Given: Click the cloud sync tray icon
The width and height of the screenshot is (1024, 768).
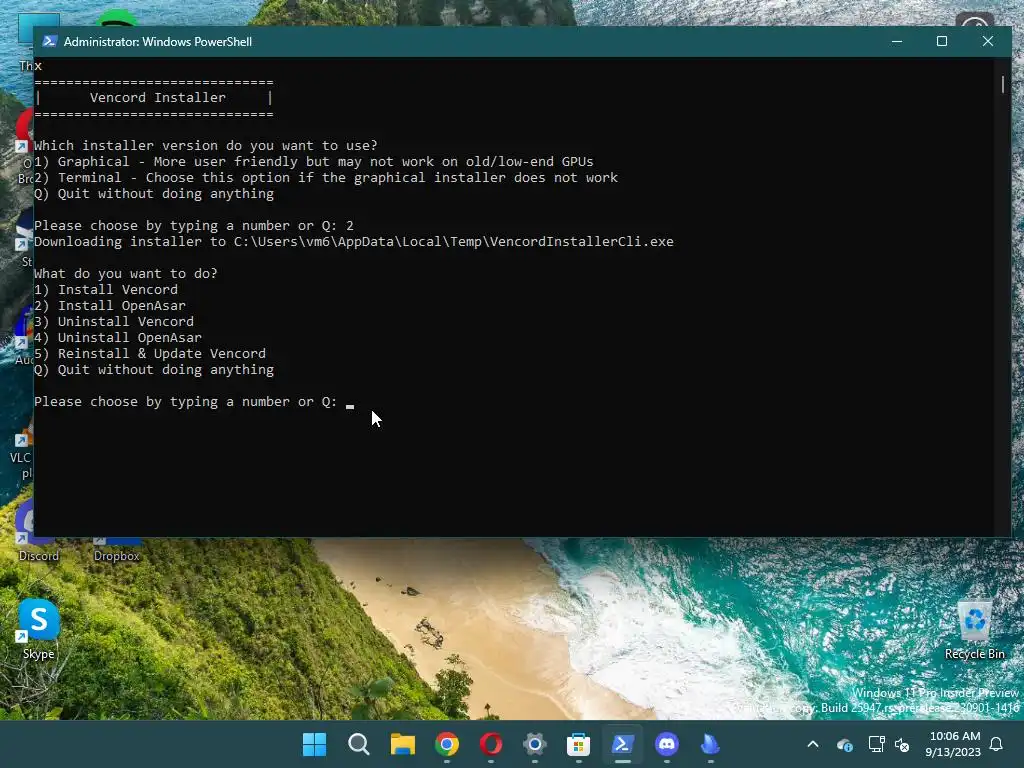Looking at the screenshot, I should [844, 744].
